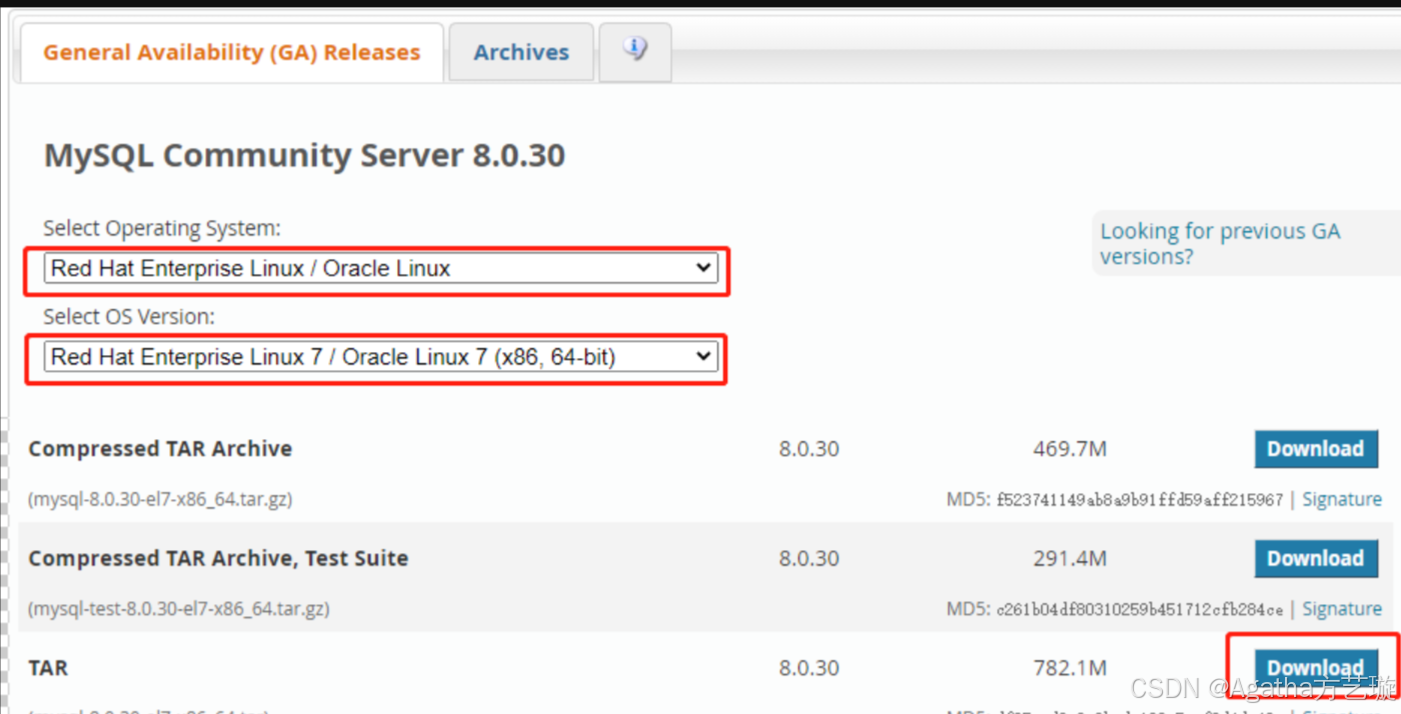Download the TAR package (782.1M)
This screenshot has height=714, width=1401.
[x=1316, y=667]
